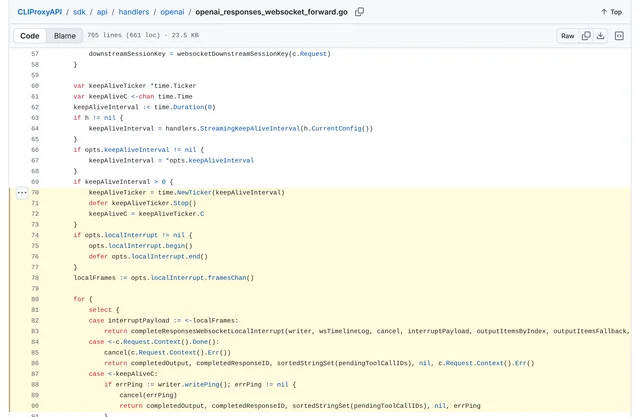
Task: Click line number 57
Action: click(35, 54)
